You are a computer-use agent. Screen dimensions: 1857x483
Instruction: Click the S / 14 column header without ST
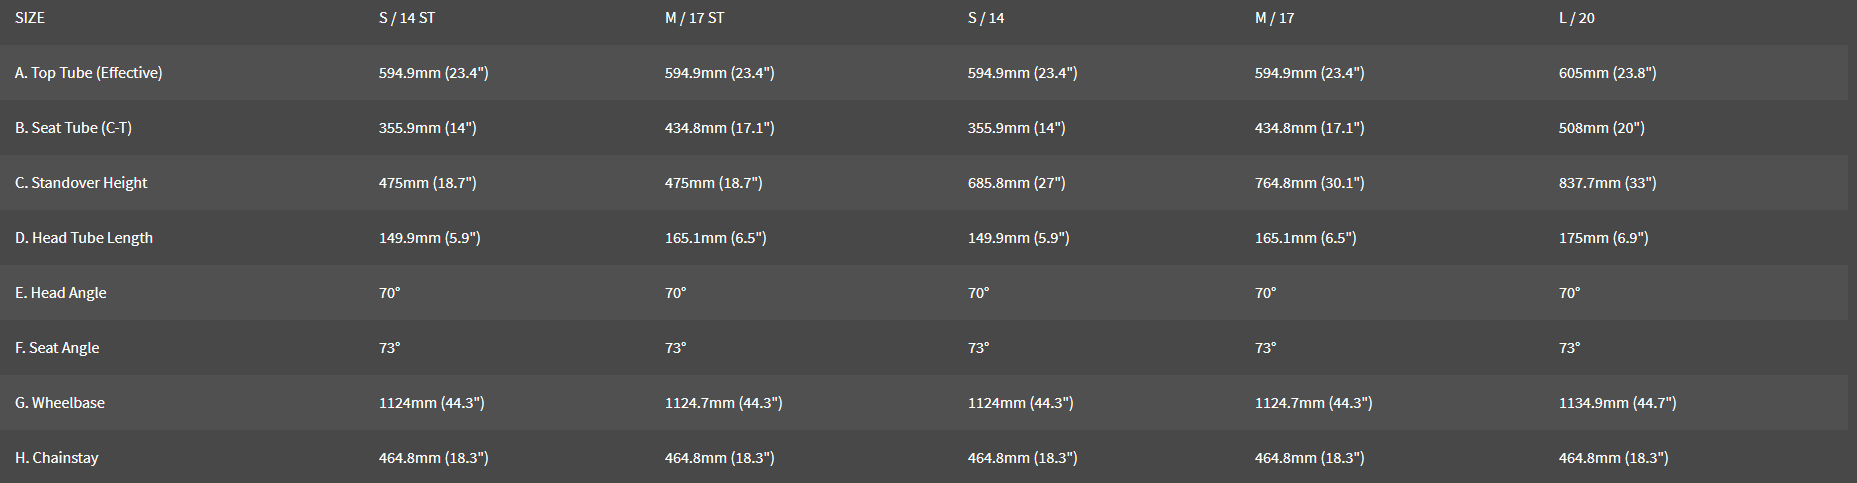[x=986, y=18]
